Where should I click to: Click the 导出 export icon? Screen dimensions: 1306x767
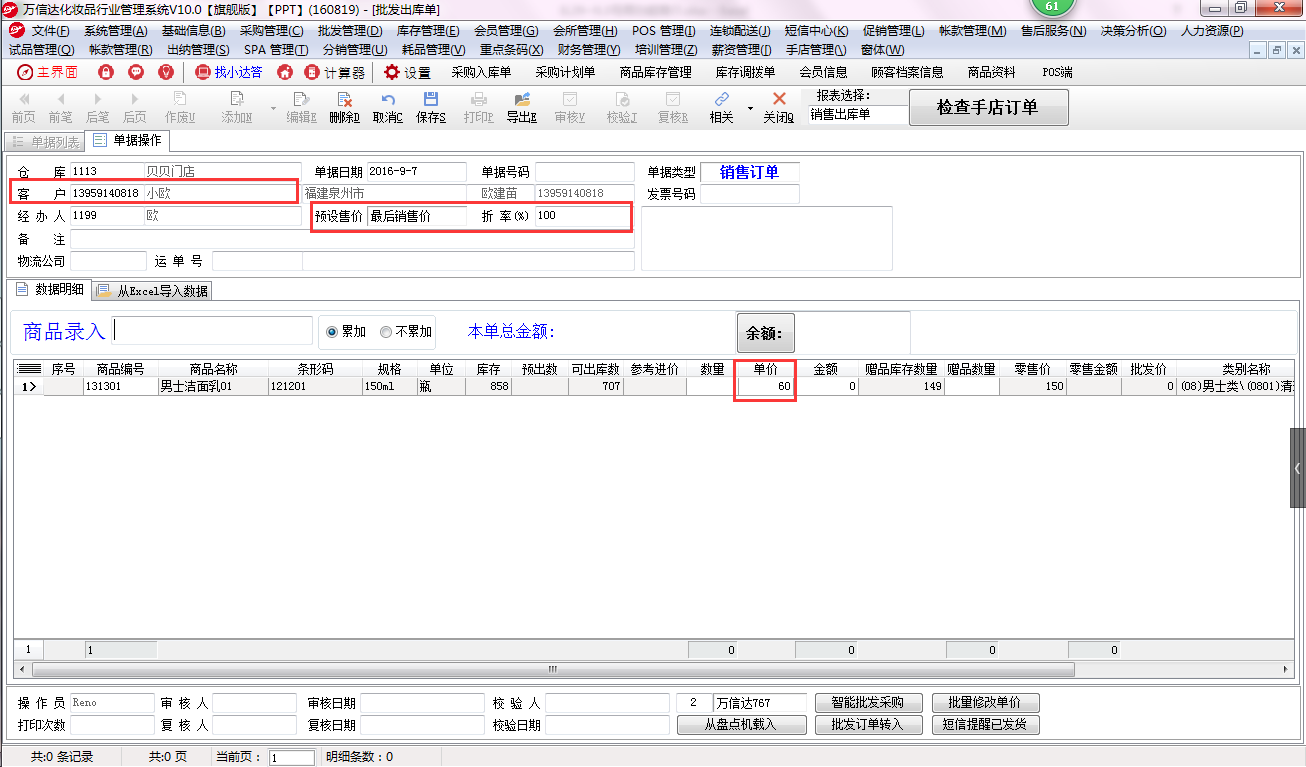tap(522, 107)
